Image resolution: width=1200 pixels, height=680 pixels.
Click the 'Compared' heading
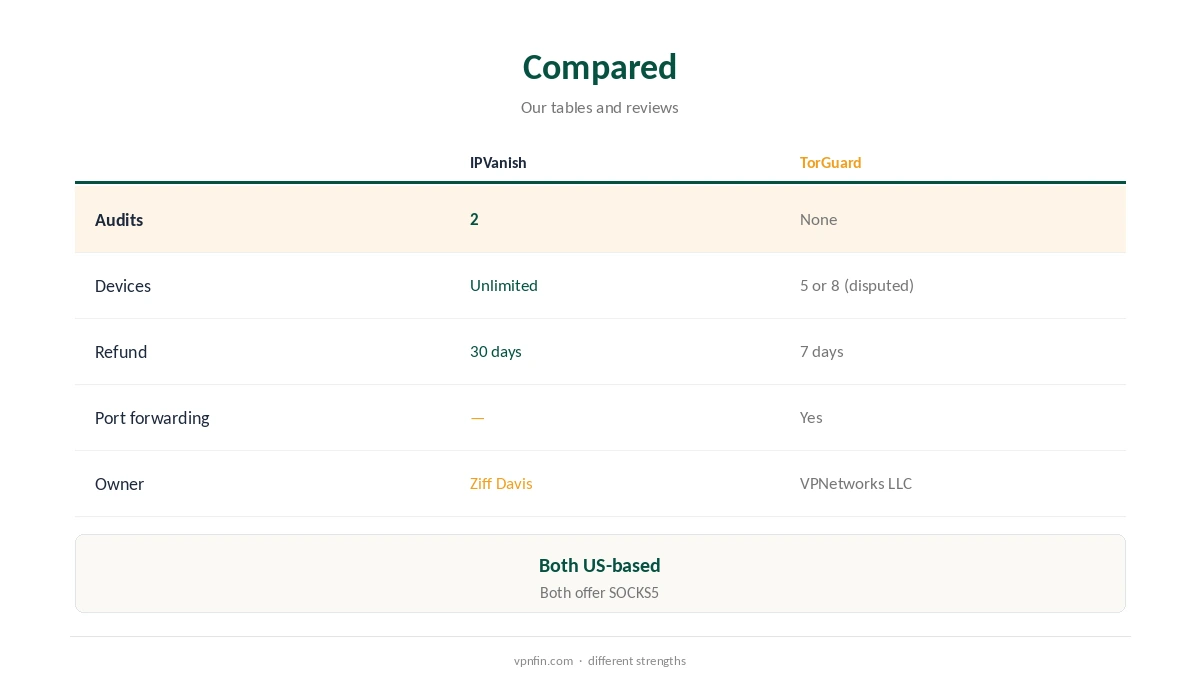[600, 67]
